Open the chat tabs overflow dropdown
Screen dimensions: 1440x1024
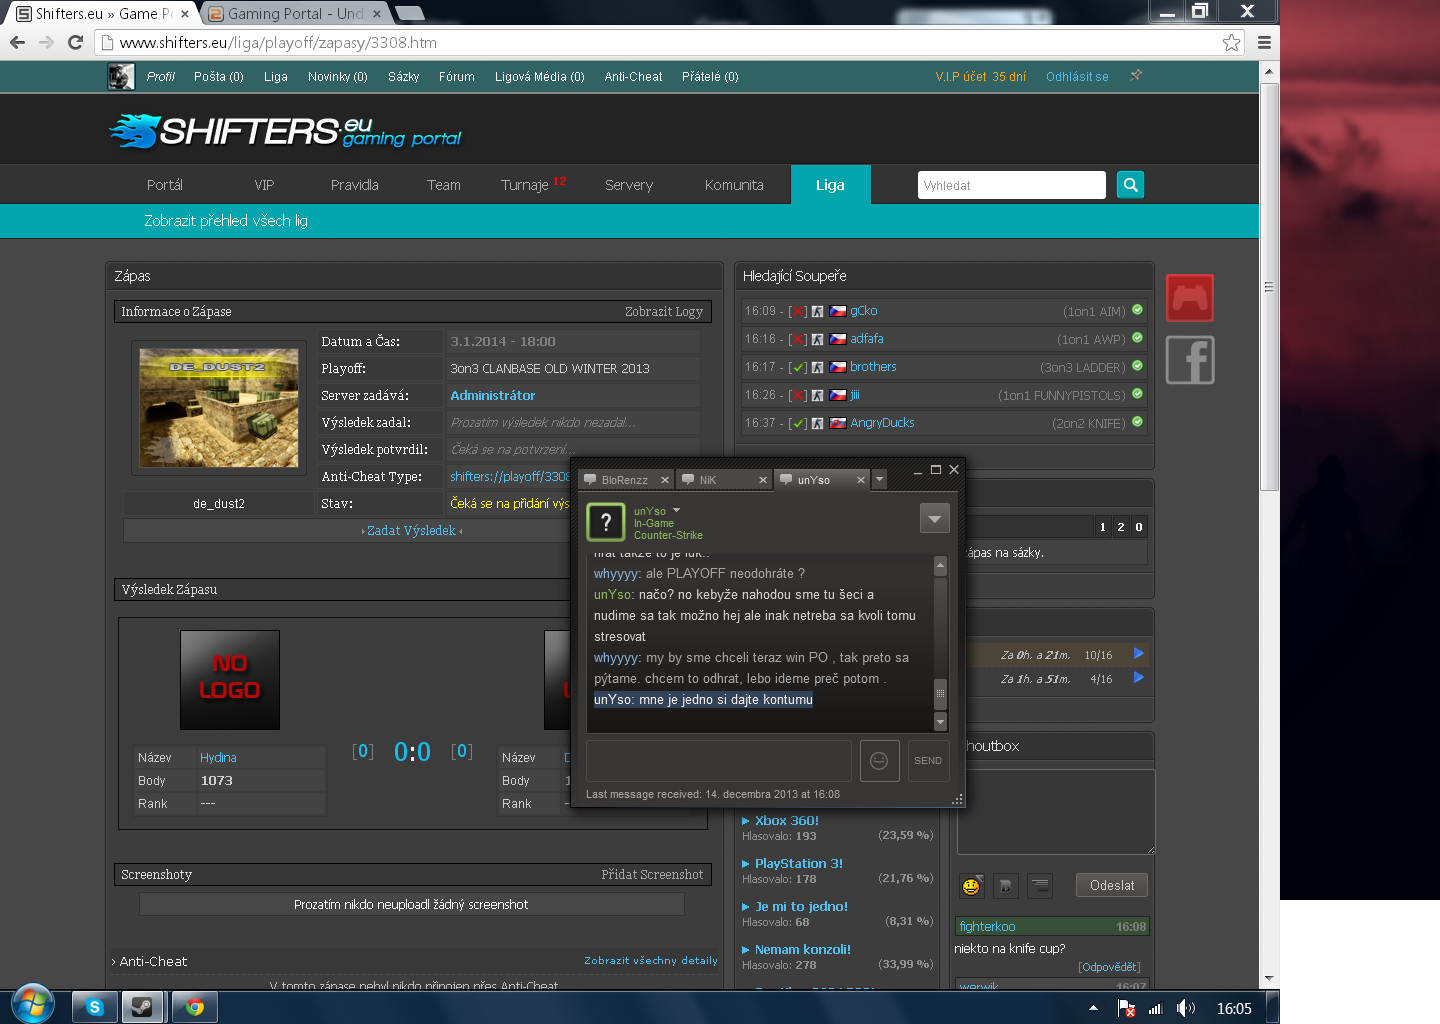point(880,480)
